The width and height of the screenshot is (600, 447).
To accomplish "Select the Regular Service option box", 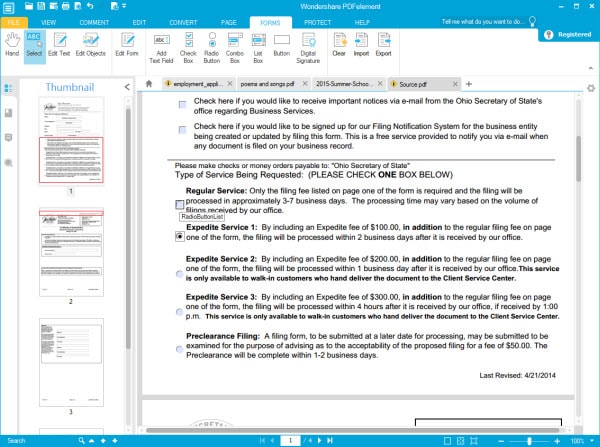I will tap(179, 204).
